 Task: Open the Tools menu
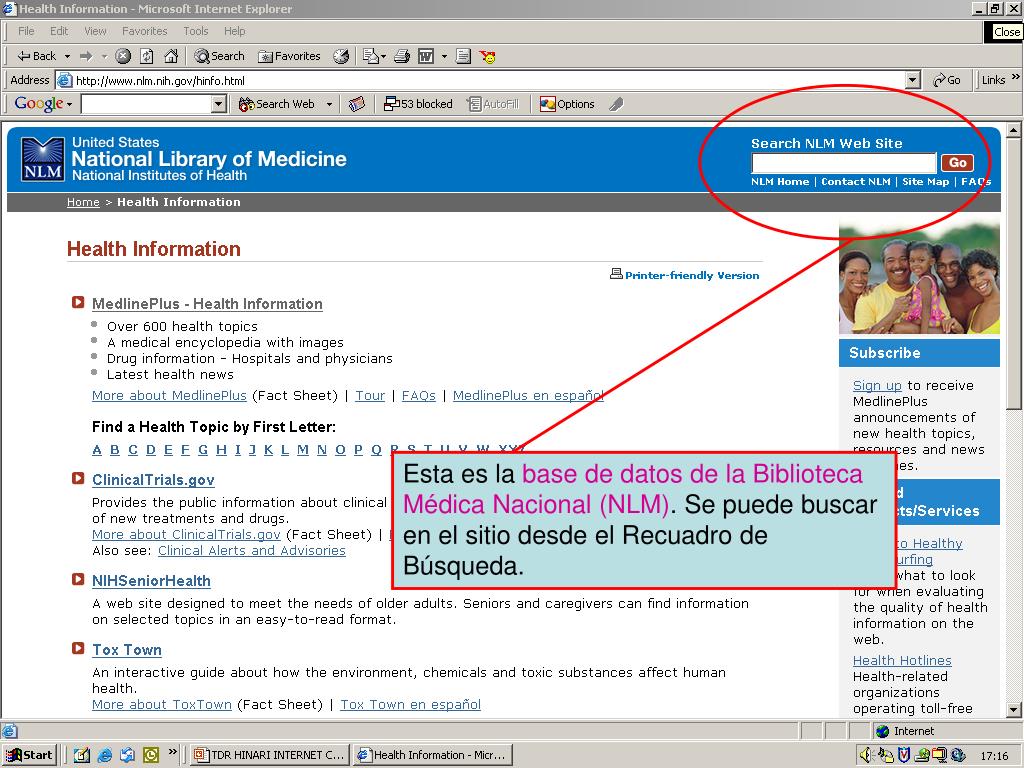pyautogui.click(x=195, y=31)
